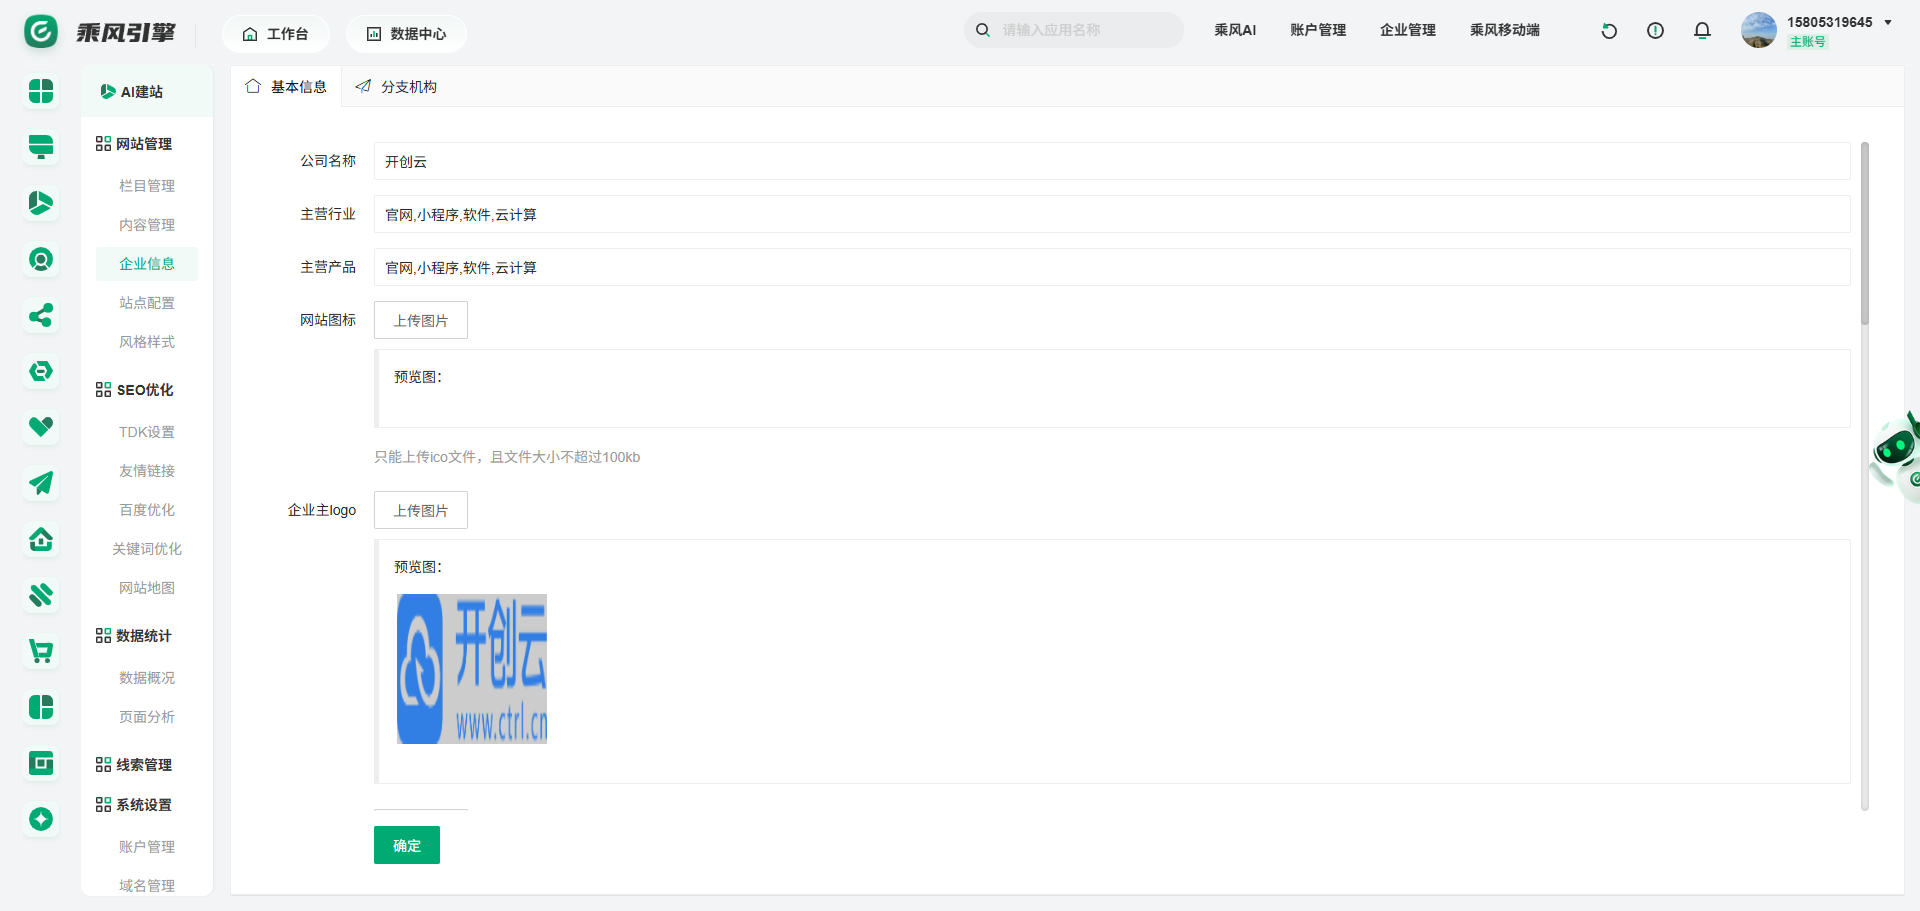Click the refresh icon in top bar

click(x=1609, y=31)
